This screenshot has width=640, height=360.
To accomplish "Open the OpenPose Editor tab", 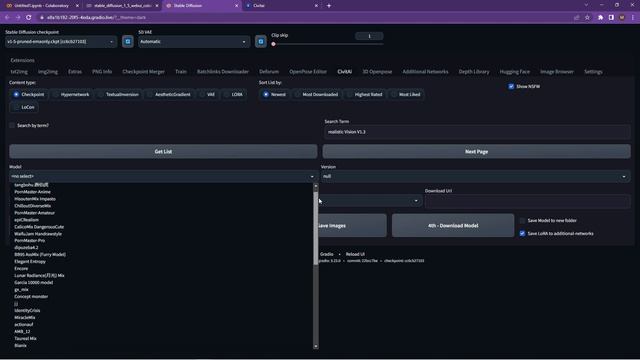I will 308,71.
